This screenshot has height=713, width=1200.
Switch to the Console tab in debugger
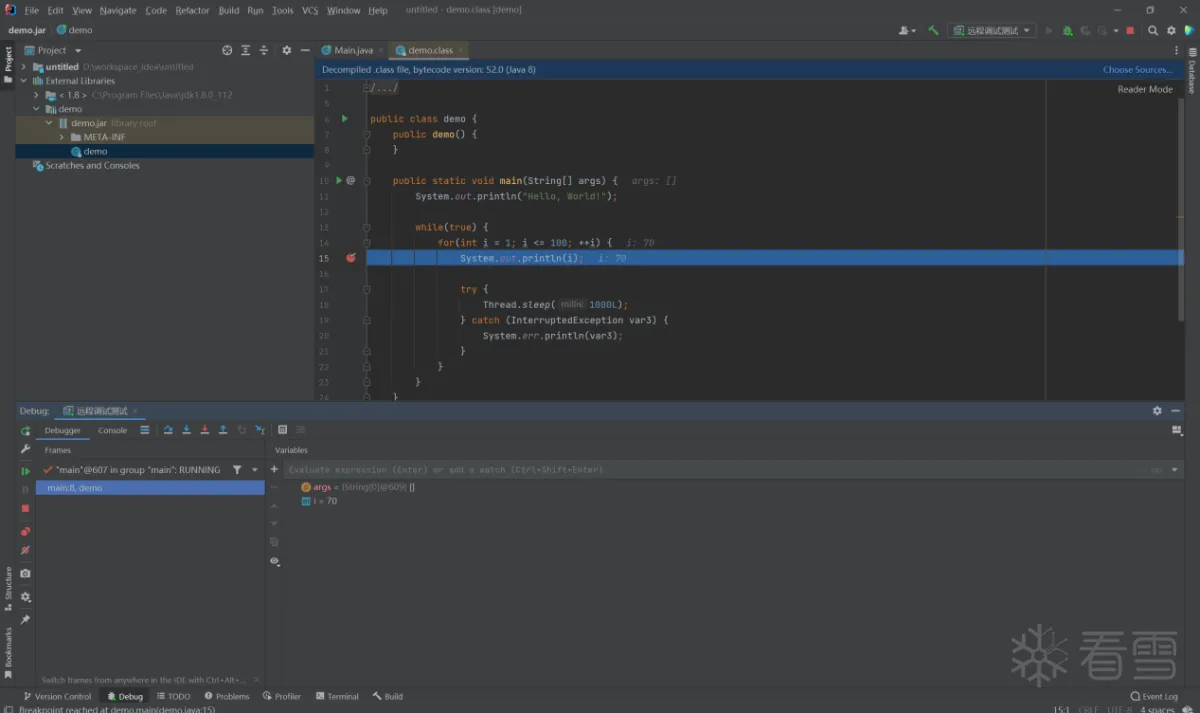pyautogui.click(x=112, y=430)
